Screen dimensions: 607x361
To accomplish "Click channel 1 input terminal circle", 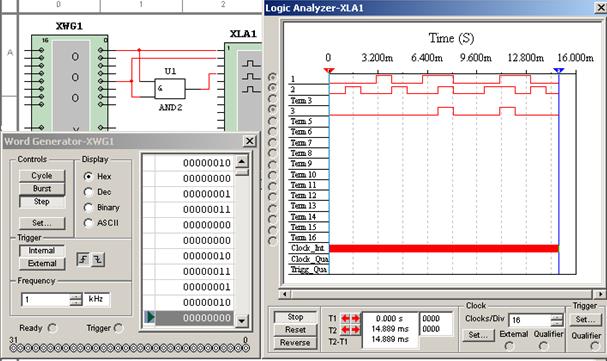I will coord(273,77).
